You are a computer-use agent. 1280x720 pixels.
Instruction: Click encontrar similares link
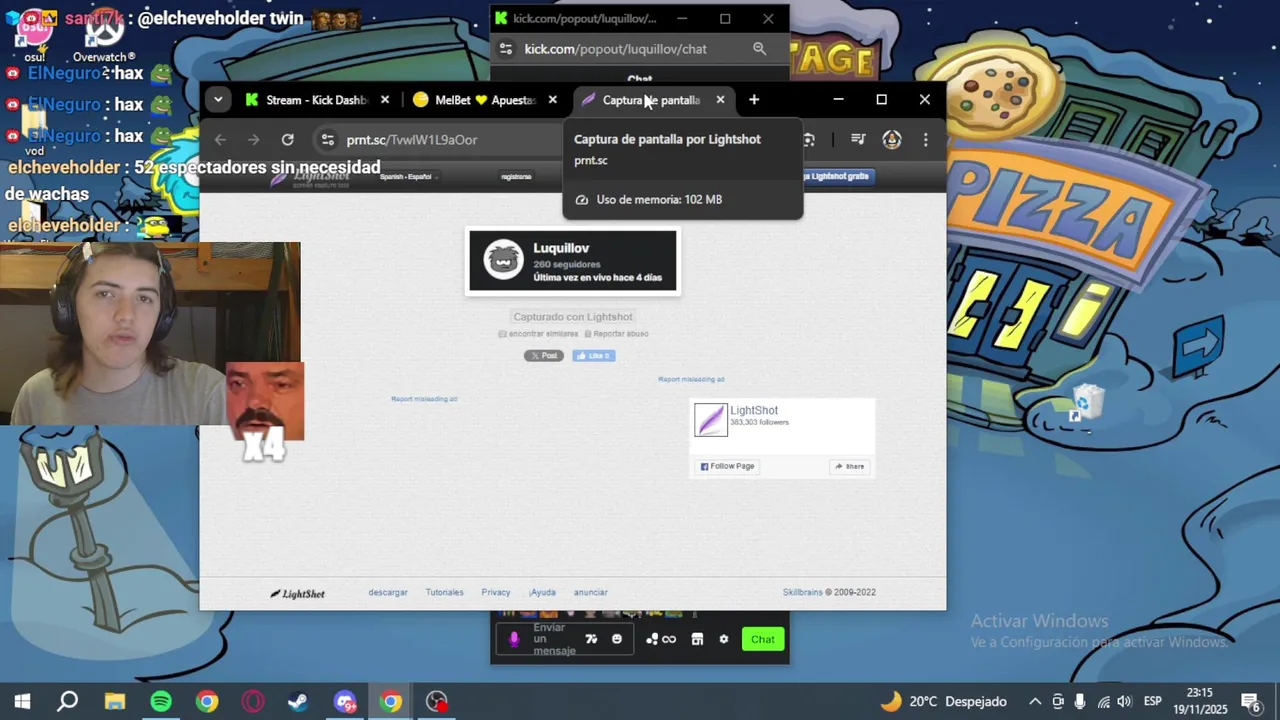pyautogui.click(x=539, y=334)
